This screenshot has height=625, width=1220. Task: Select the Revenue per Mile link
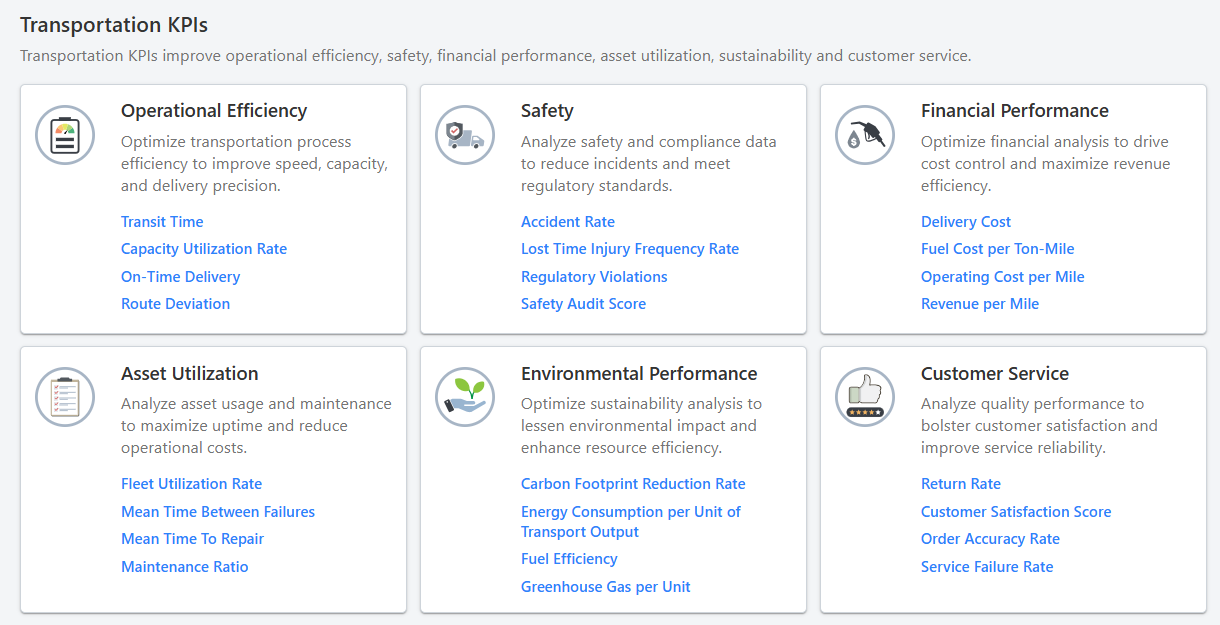980,304
